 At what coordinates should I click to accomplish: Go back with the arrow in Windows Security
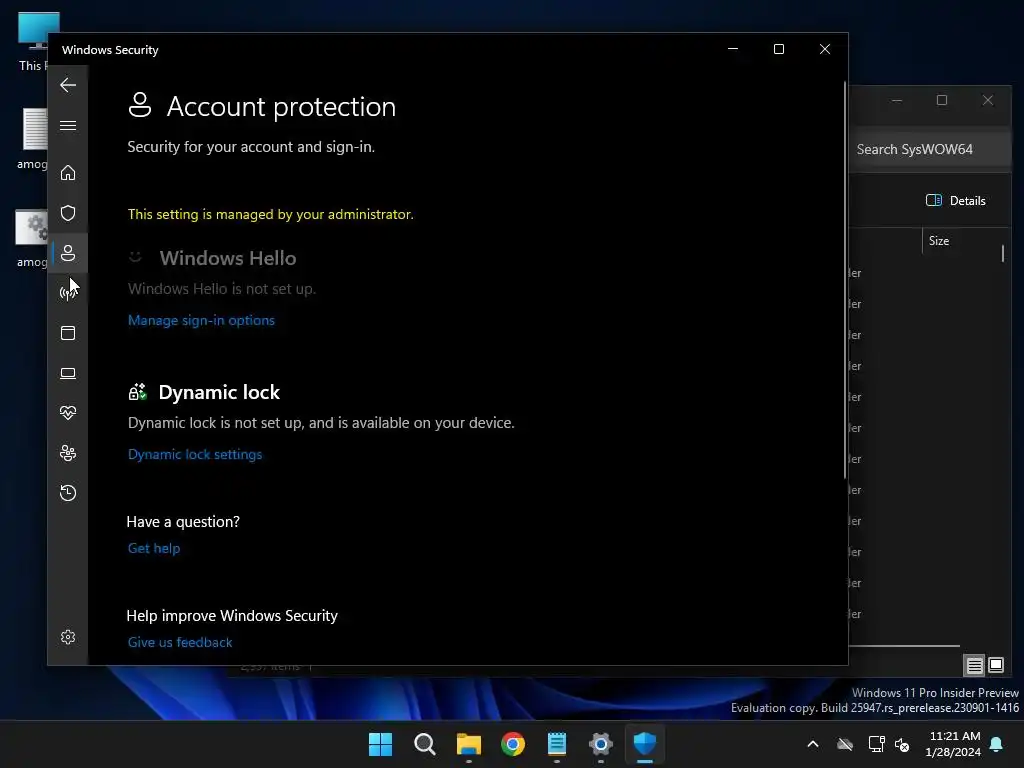[68, 85]
